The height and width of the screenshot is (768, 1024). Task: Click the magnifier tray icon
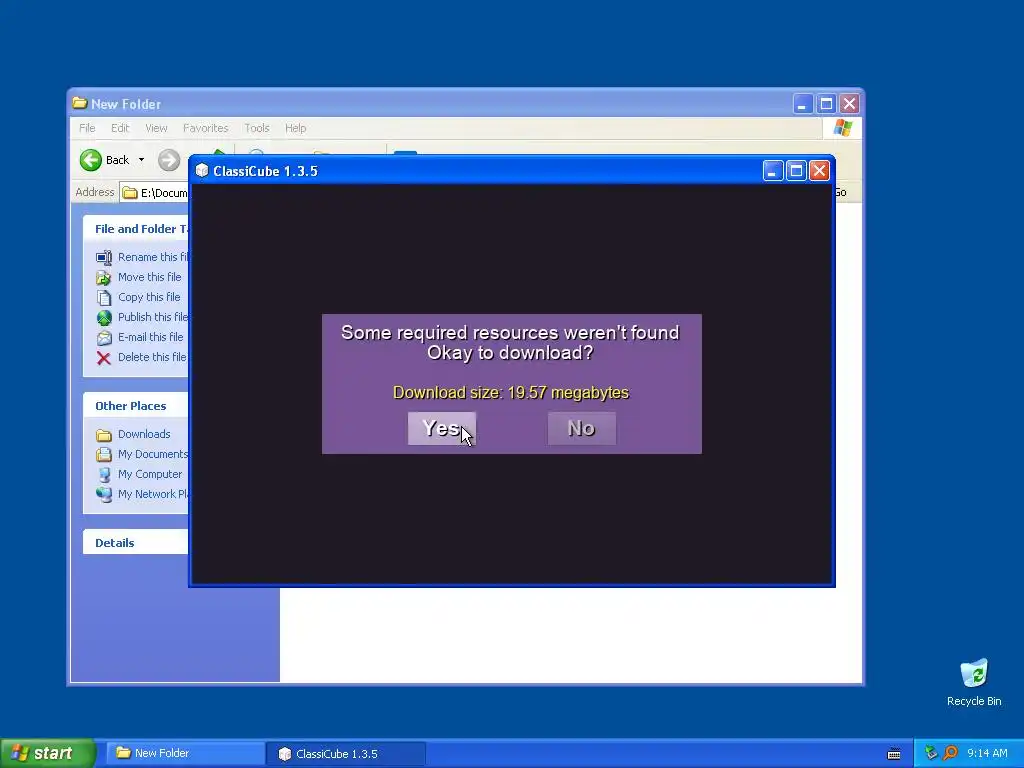click(950, 754)
